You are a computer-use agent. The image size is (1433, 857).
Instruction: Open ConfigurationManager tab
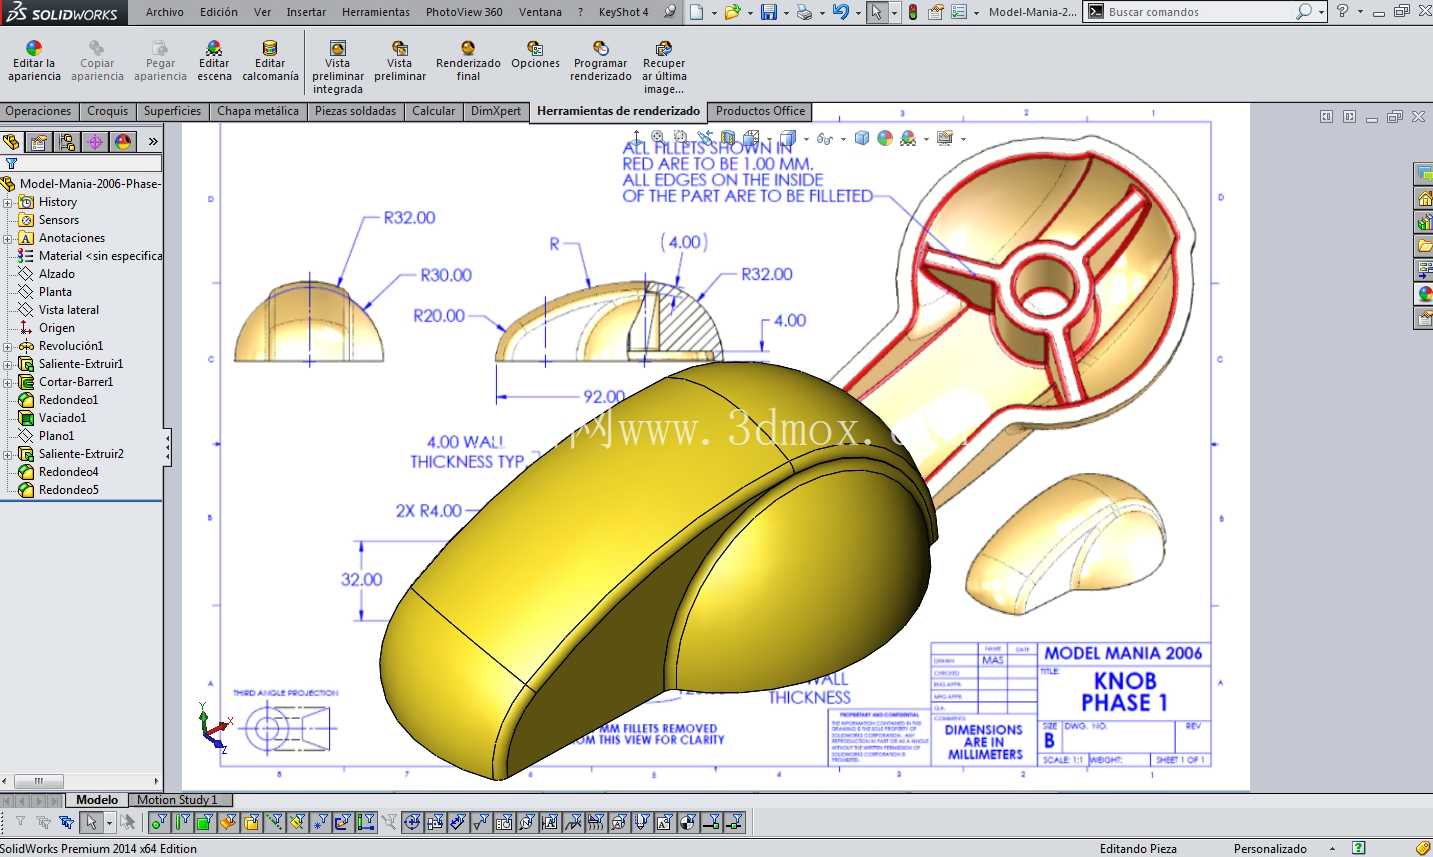[67, 142]
